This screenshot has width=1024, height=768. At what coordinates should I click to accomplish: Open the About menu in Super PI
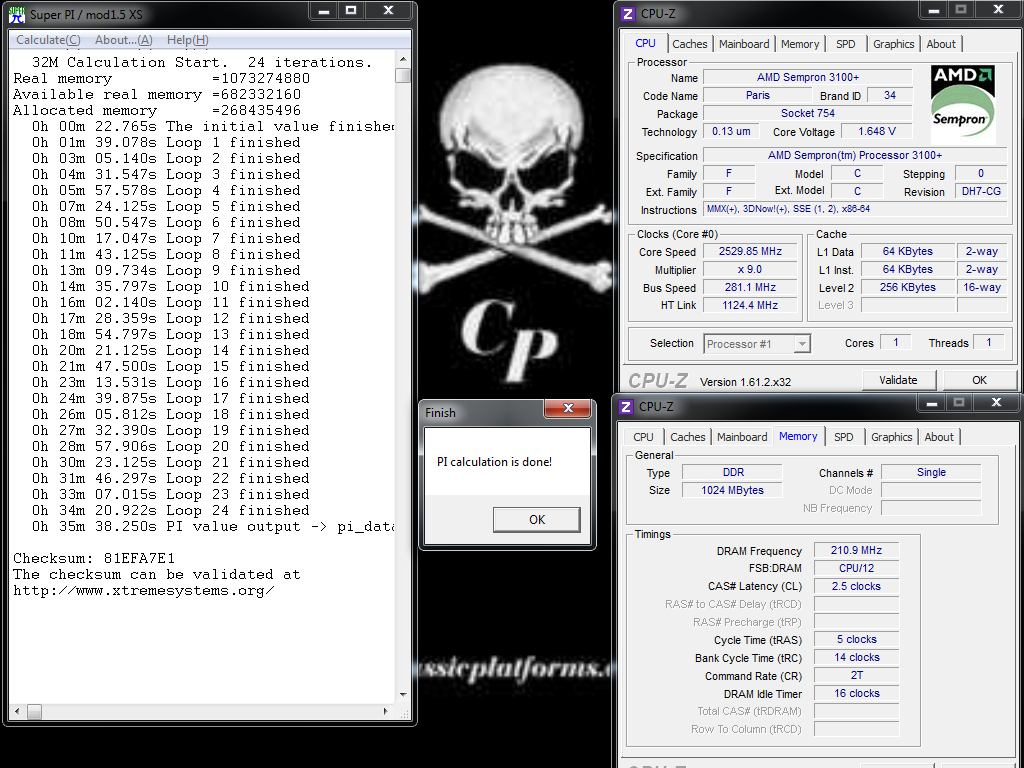click(x=123, y=40)
